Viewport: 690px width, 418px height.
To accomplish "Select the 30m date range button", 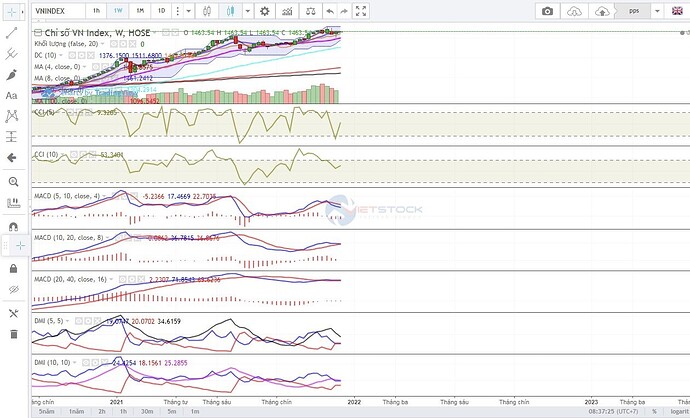I will (147, 411).
